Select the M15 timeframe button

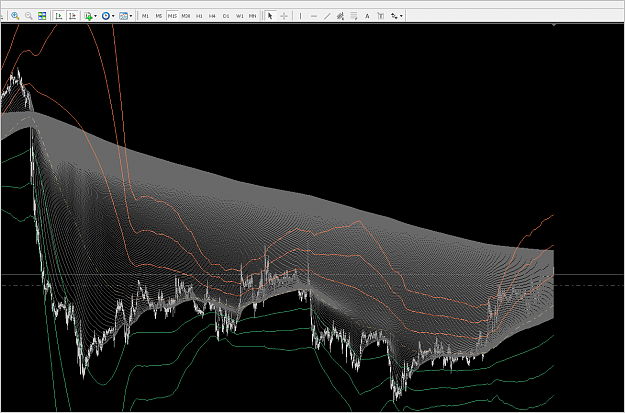coord(172,16)
